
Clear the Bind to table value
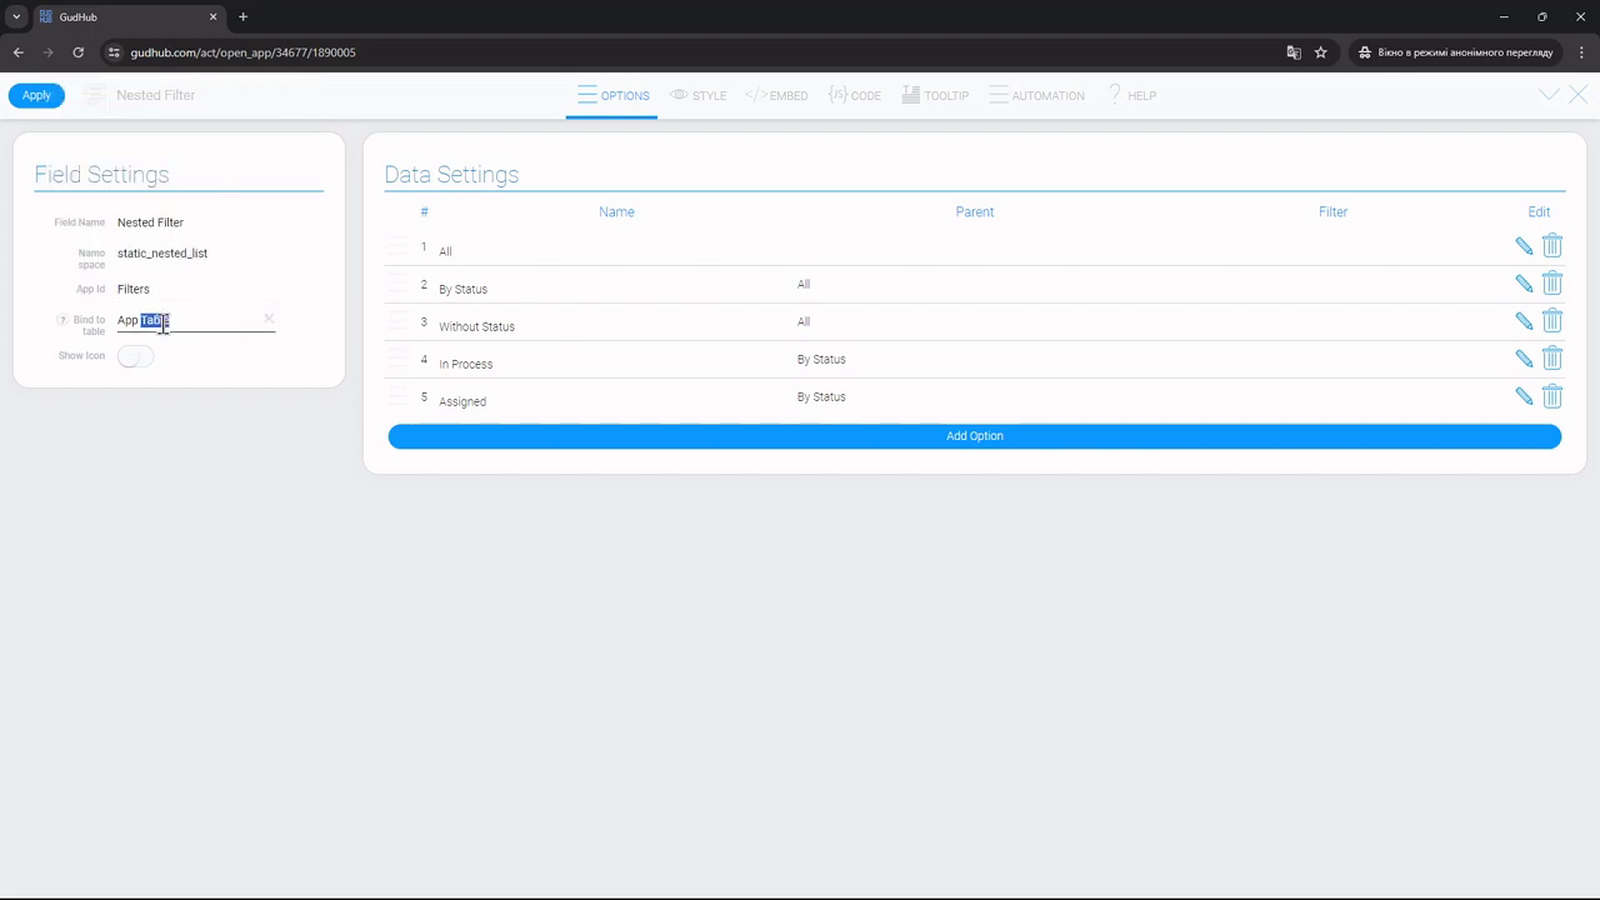click(x=268, y=319)
